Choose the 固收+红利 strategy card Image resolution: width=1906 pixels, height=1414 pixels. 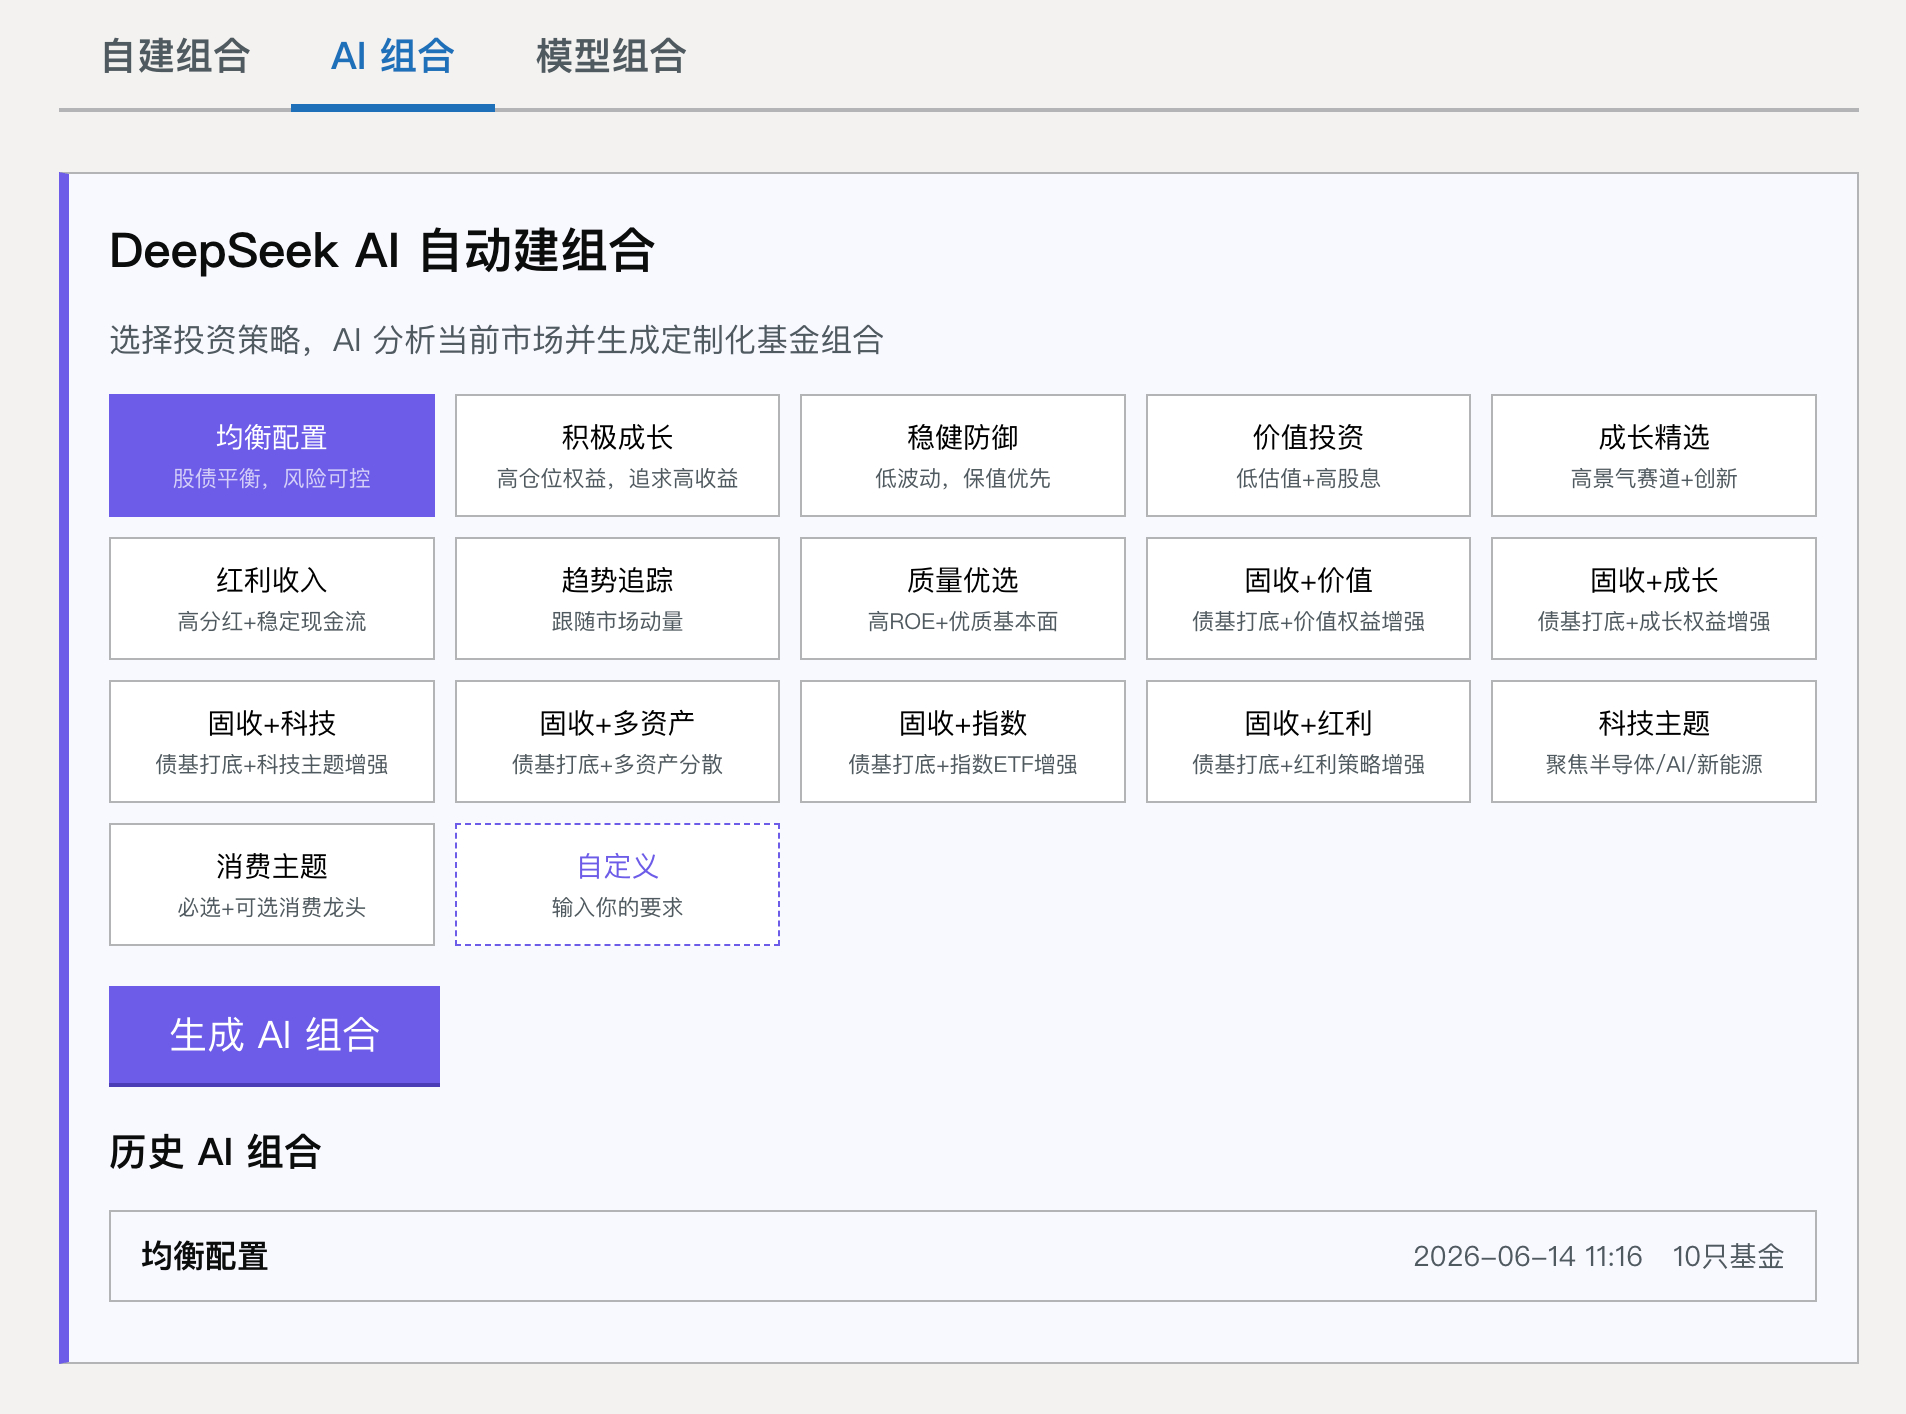pos(1308,742)
